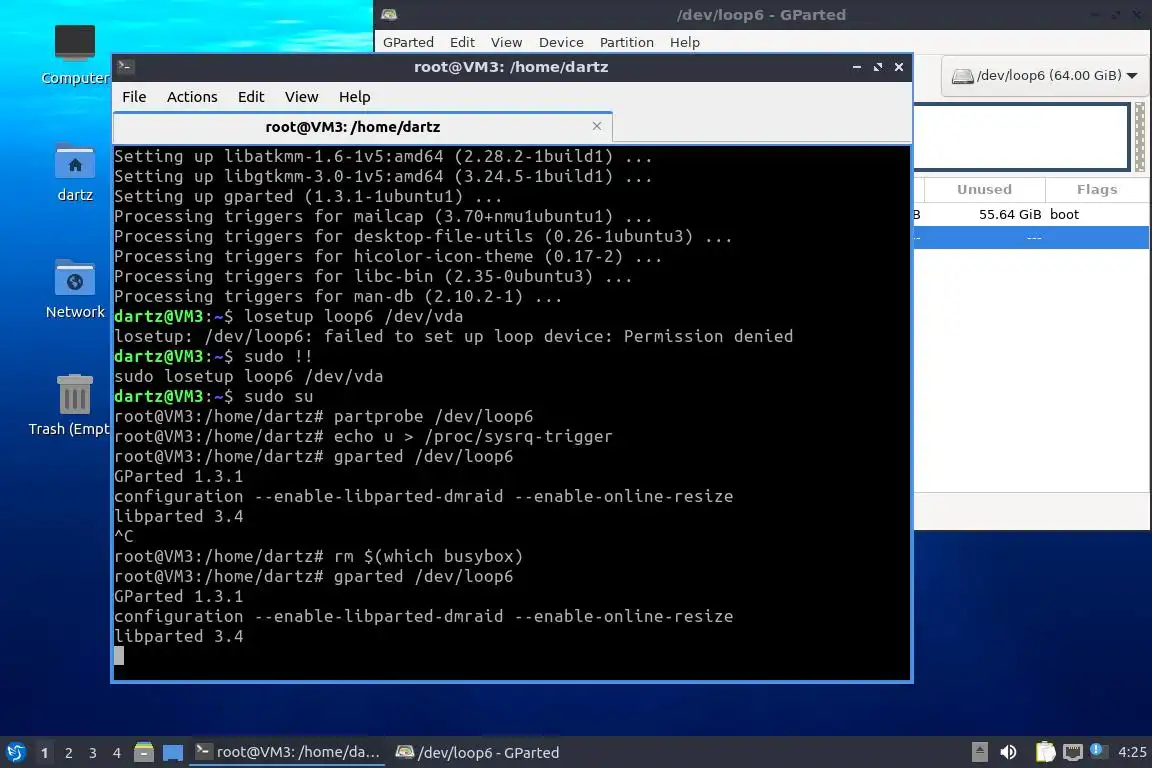
Task: Minimize the terminal window
Action: pos(857,67)
